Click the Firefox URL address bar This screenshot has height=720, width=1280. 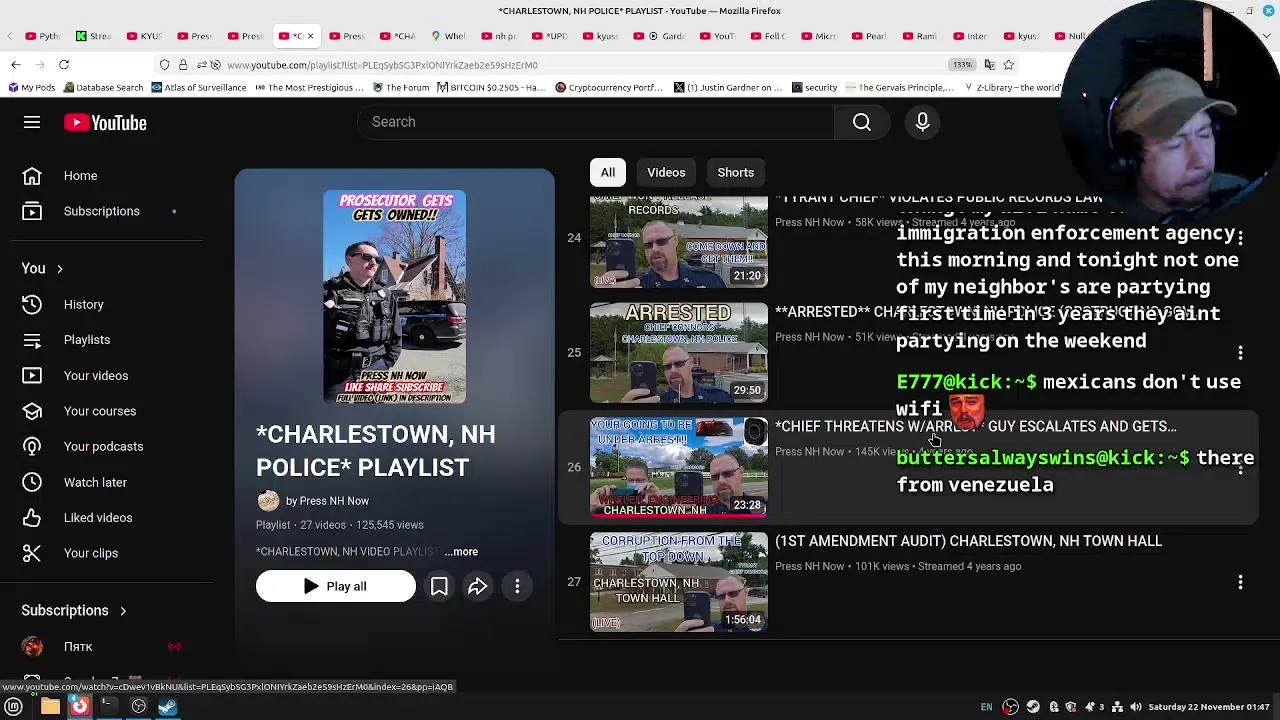[x=580, y=65]
